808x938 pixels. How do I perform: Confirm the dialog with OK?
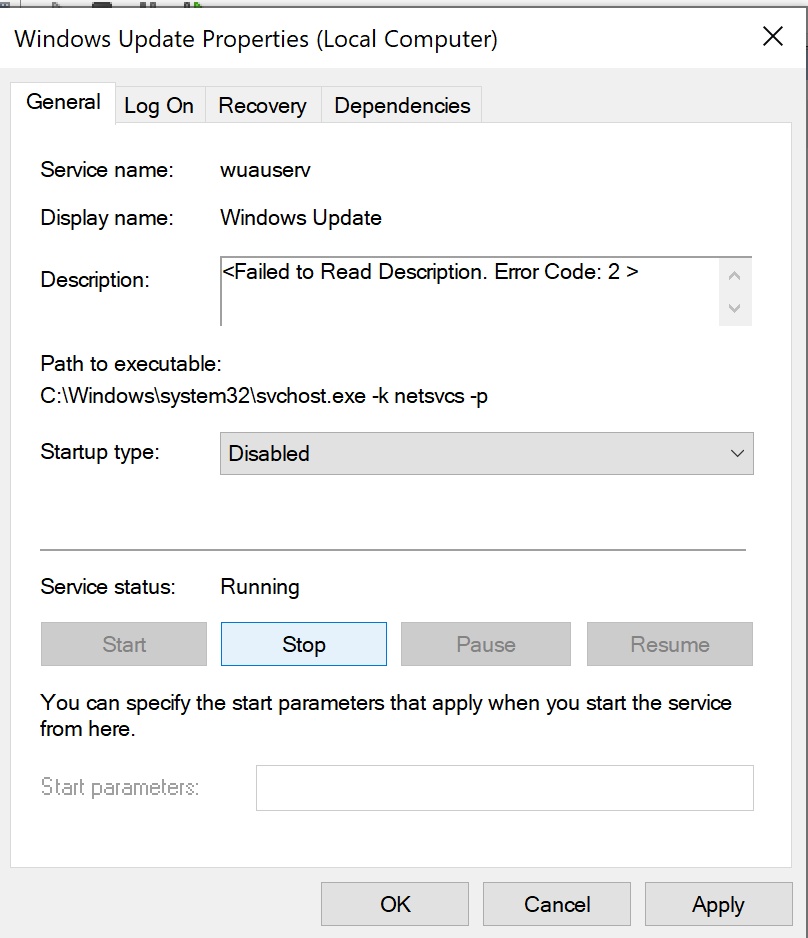pyautogui.click(x=395, y=904)
